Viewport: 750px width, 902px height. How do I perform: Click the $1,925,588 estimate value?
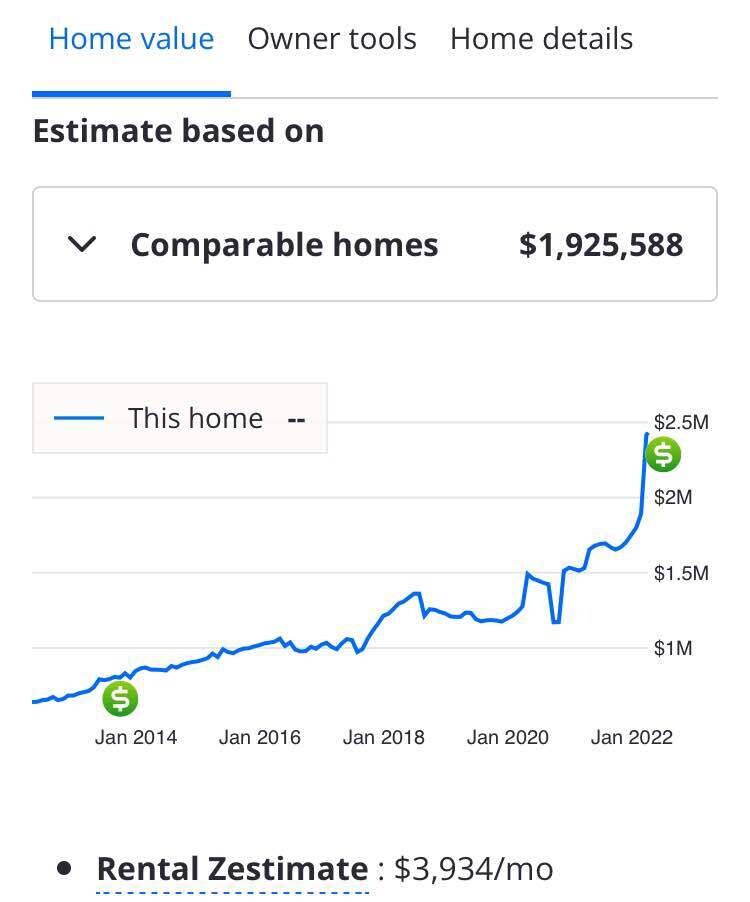click(x=600, y=243)
